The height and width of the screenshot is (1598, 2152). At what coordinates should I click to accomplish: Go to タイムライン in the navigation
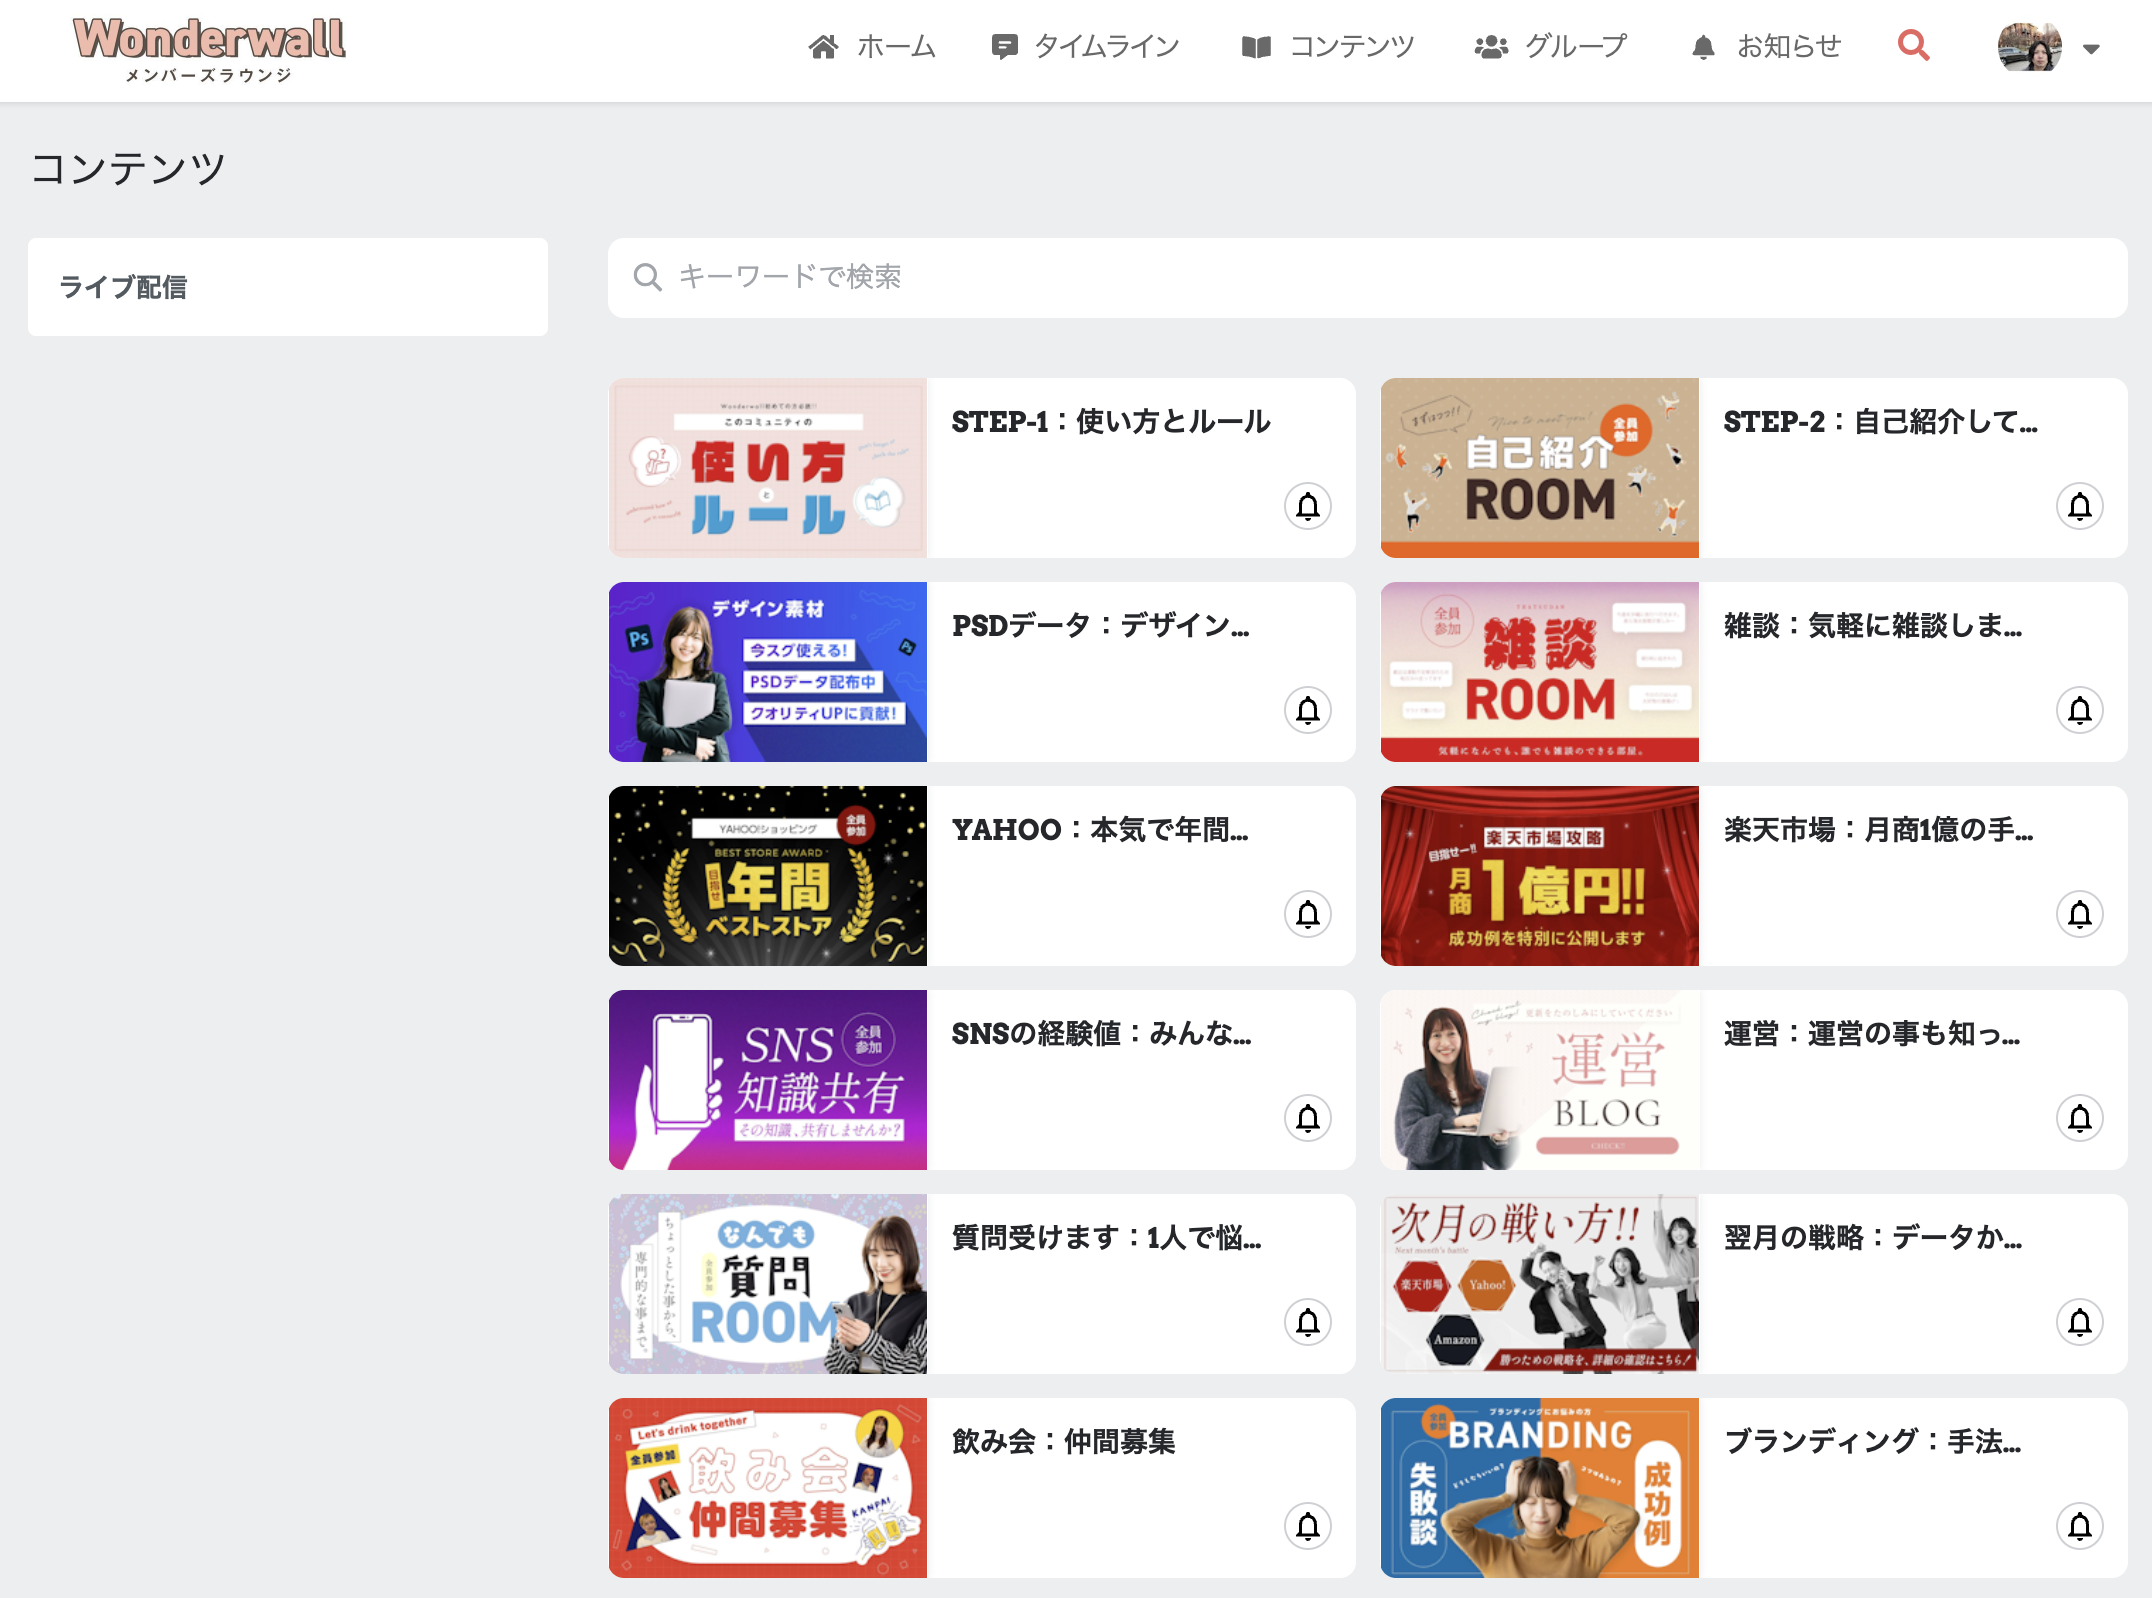coord(1085,47)
